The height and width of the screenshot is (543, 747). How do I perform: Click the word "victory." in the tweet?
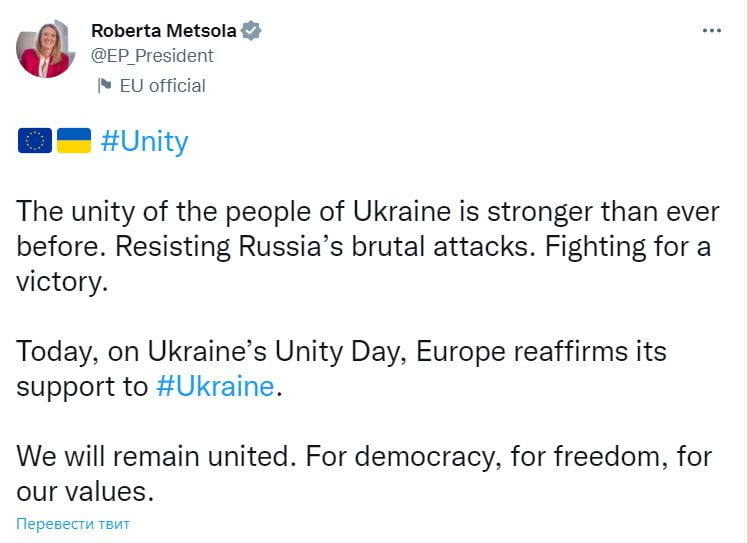(x=62, y=282)
